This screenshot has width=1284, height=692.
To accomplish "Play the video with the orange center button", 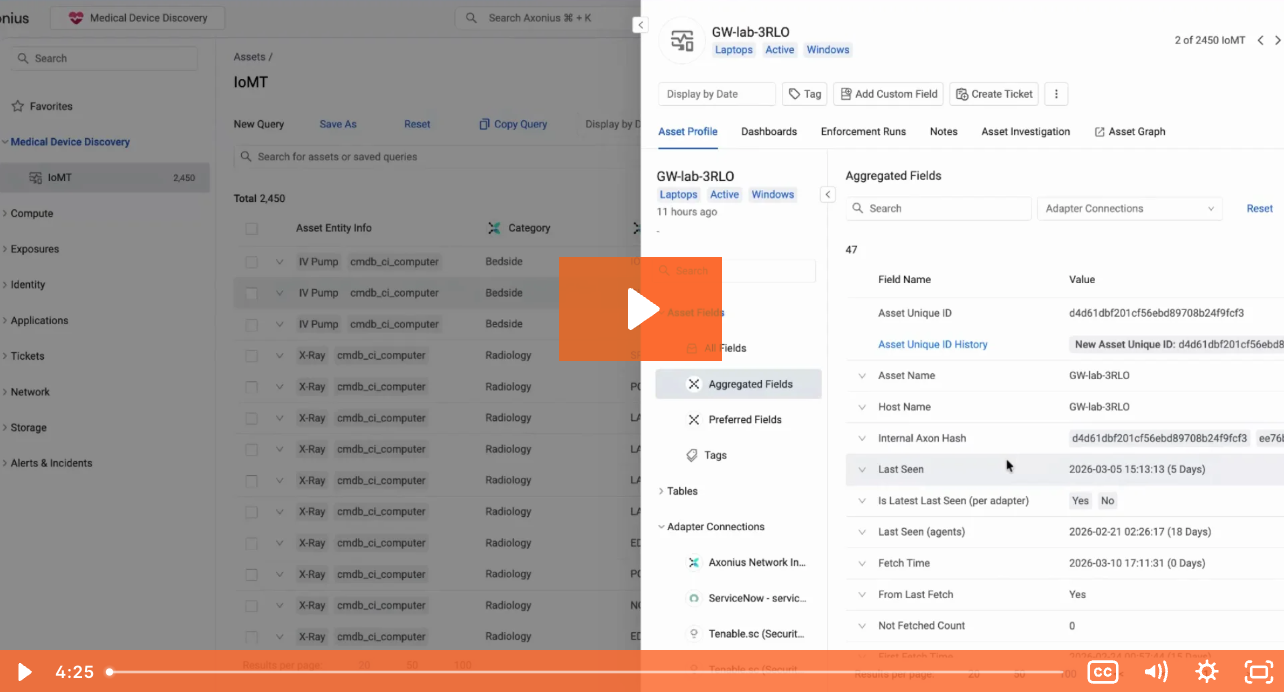I will tap(641, 309).
